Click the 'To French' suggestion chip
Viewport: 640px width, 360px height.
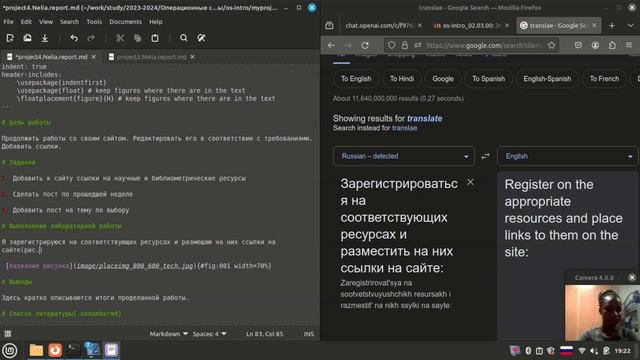(604, 79)
